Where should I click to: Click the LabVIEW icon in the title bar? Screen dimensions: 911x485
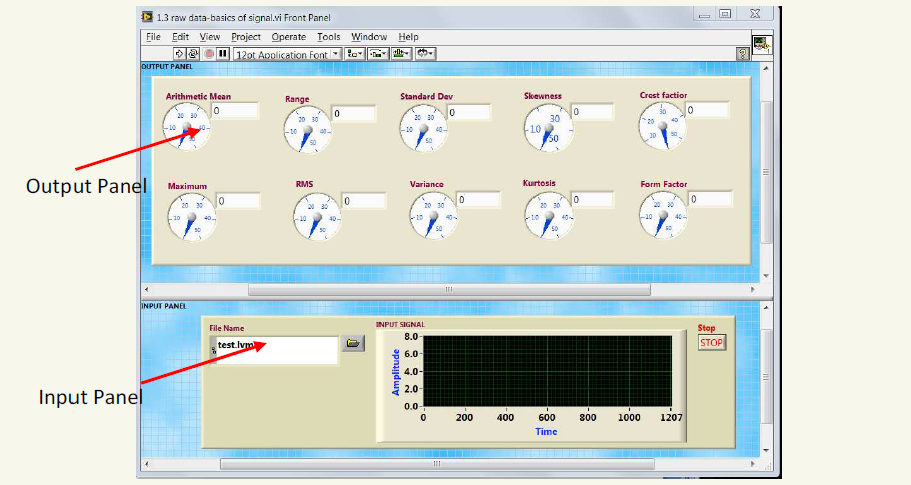click(x=148, y=17)
